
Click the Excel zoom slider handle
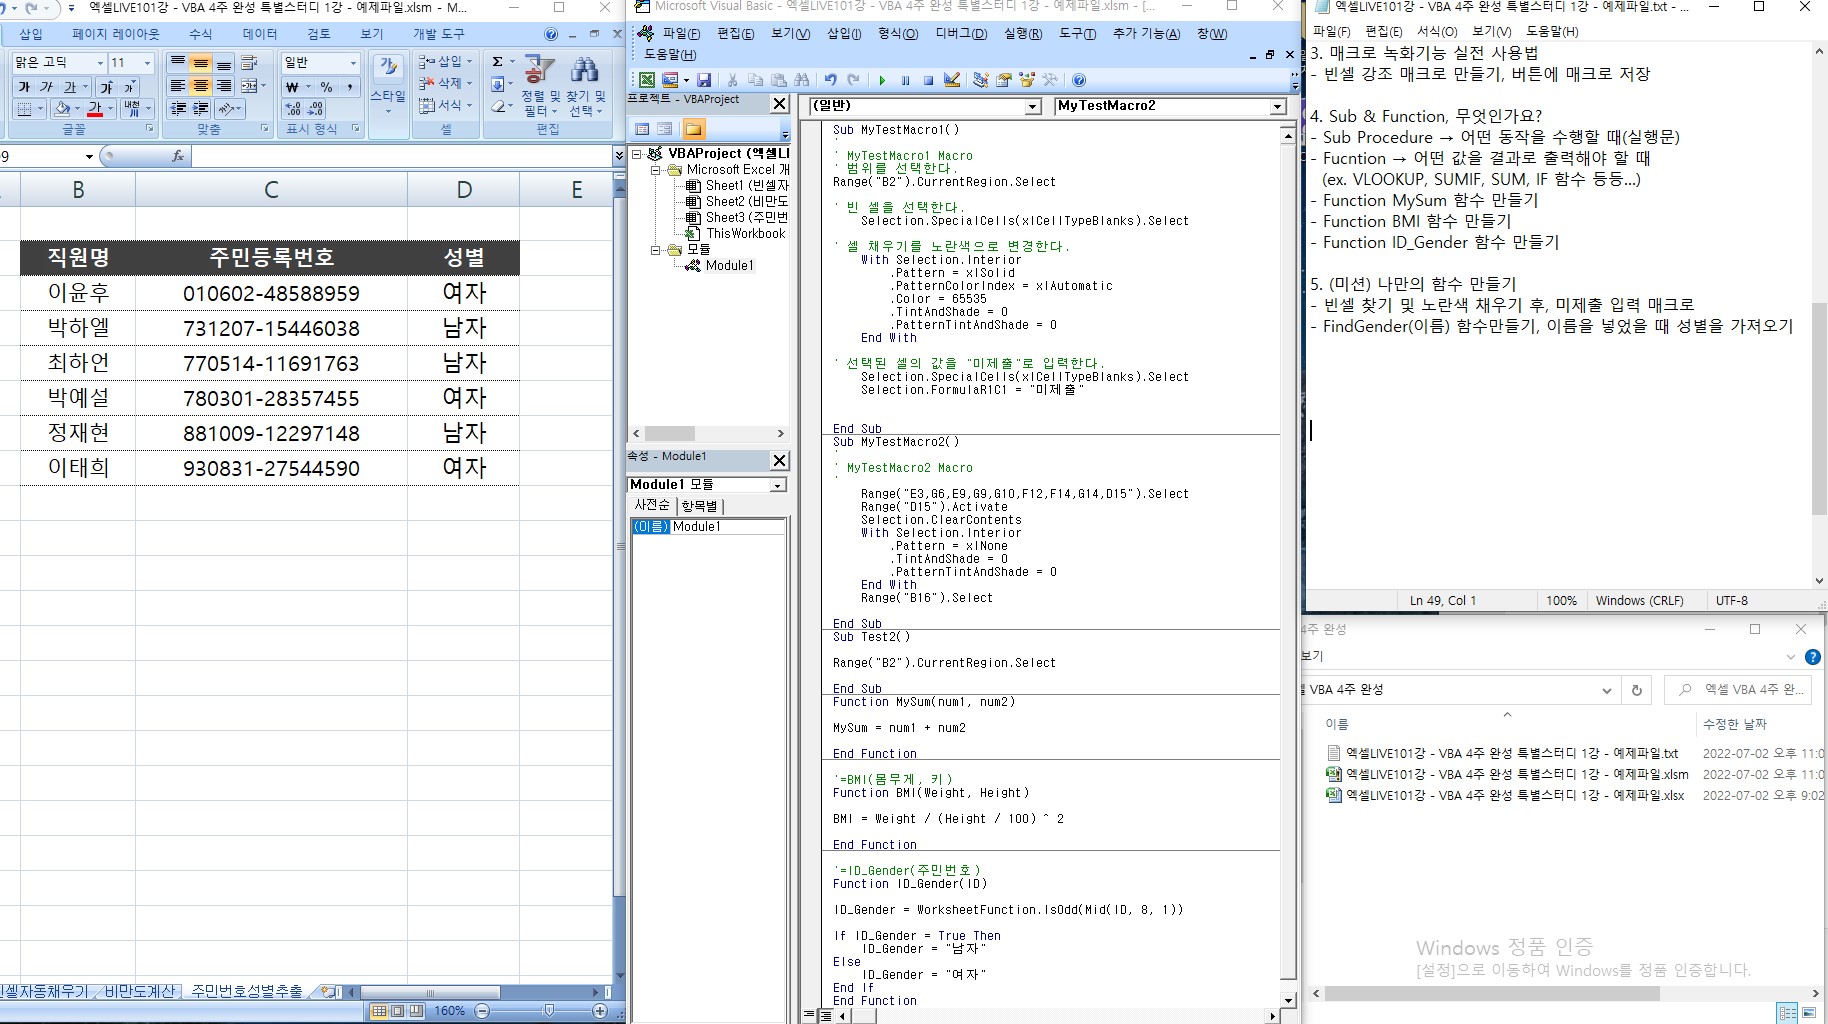pyautogui.click(x=548, y=1011)
